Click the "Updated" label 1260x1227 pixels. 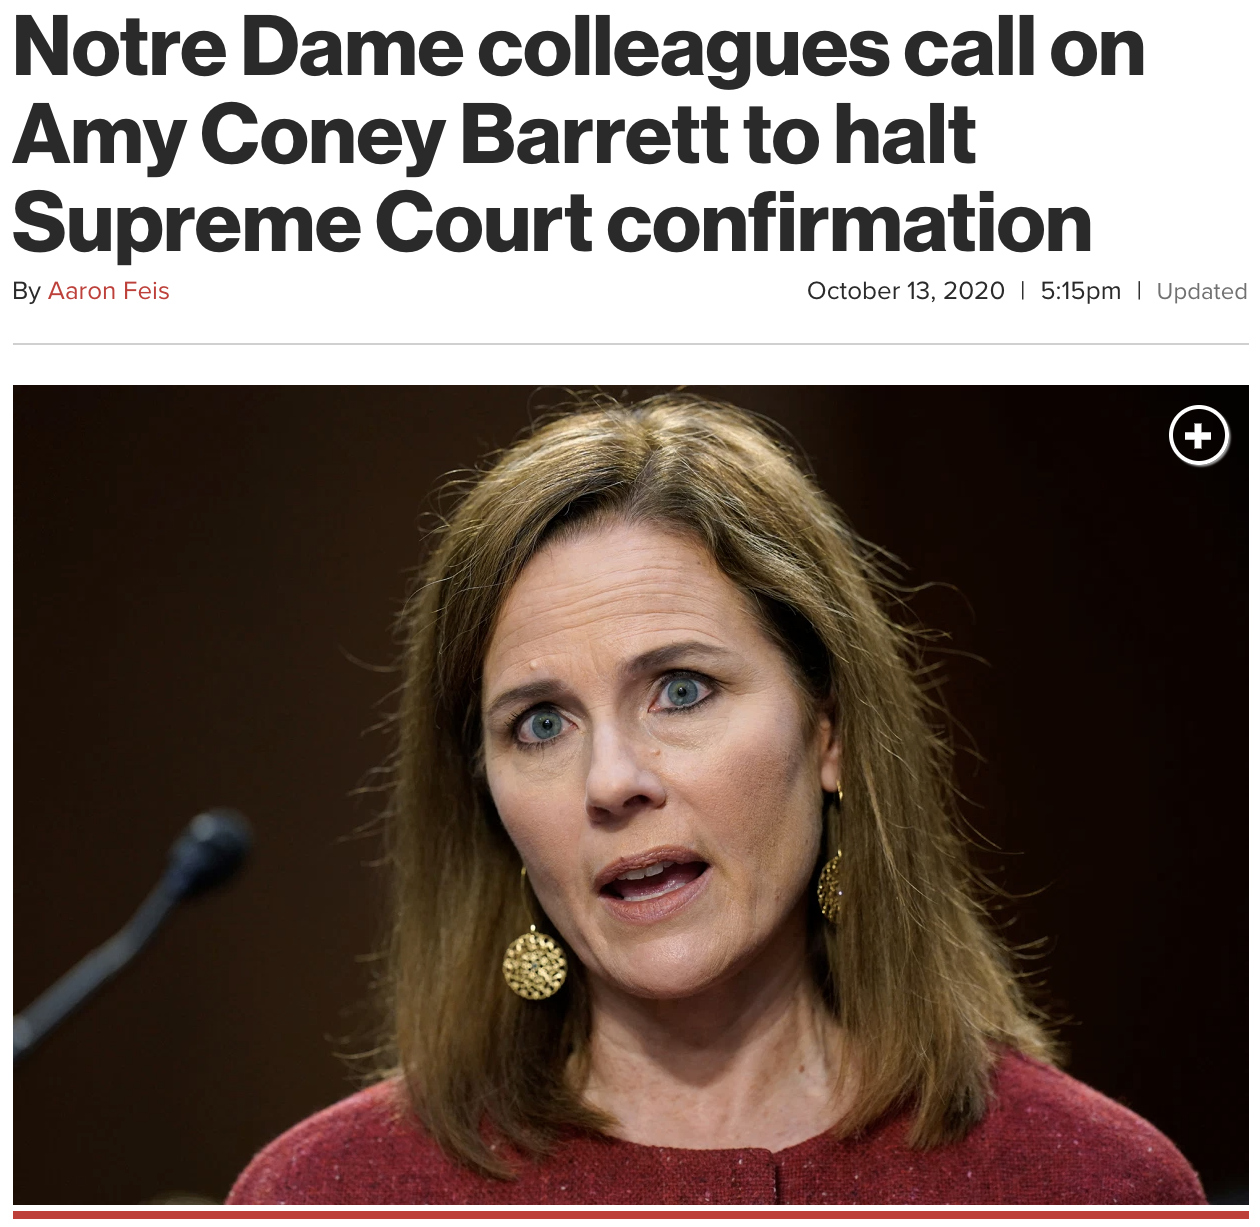click(1201, 292)
